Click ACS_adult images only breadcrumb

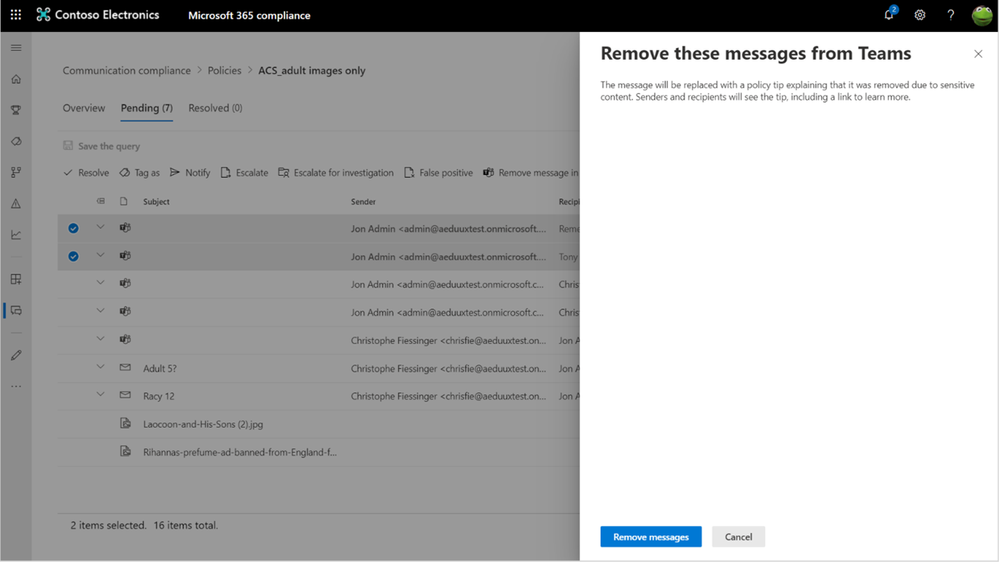click(x=312, y=70)
